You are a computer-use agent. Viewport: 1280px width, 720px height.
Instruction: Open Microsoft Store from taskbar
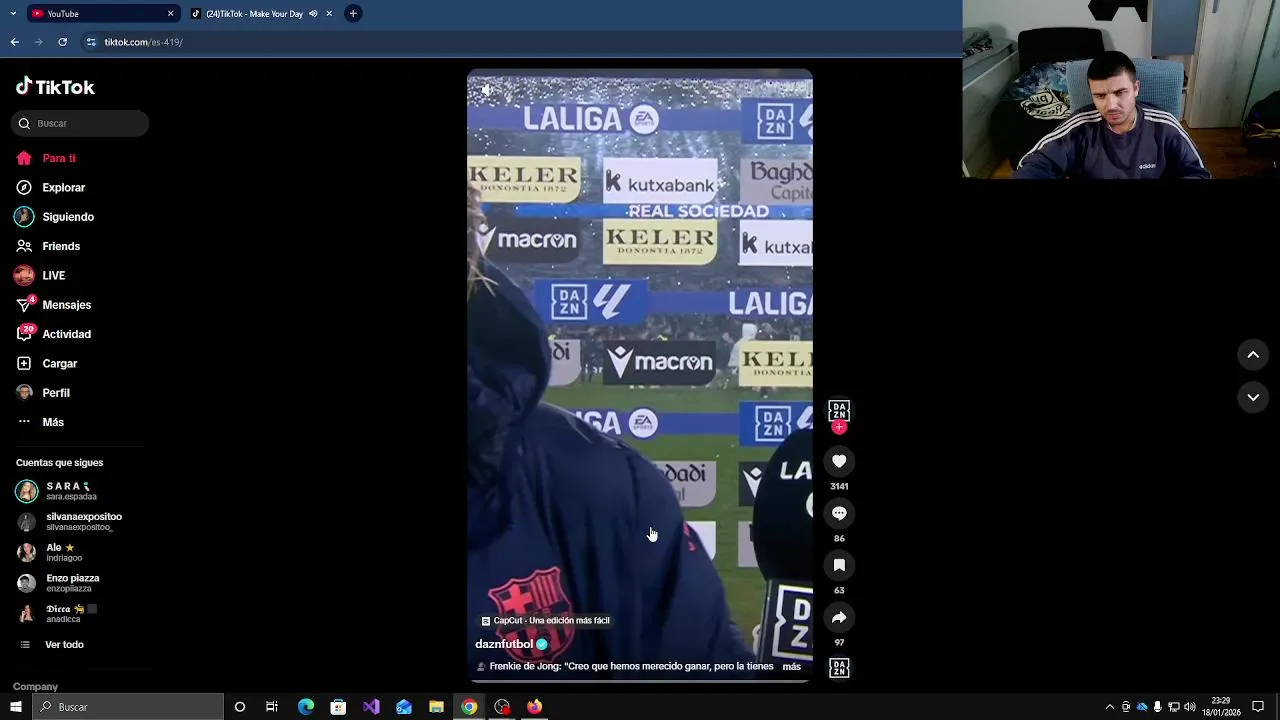[338, 707]
